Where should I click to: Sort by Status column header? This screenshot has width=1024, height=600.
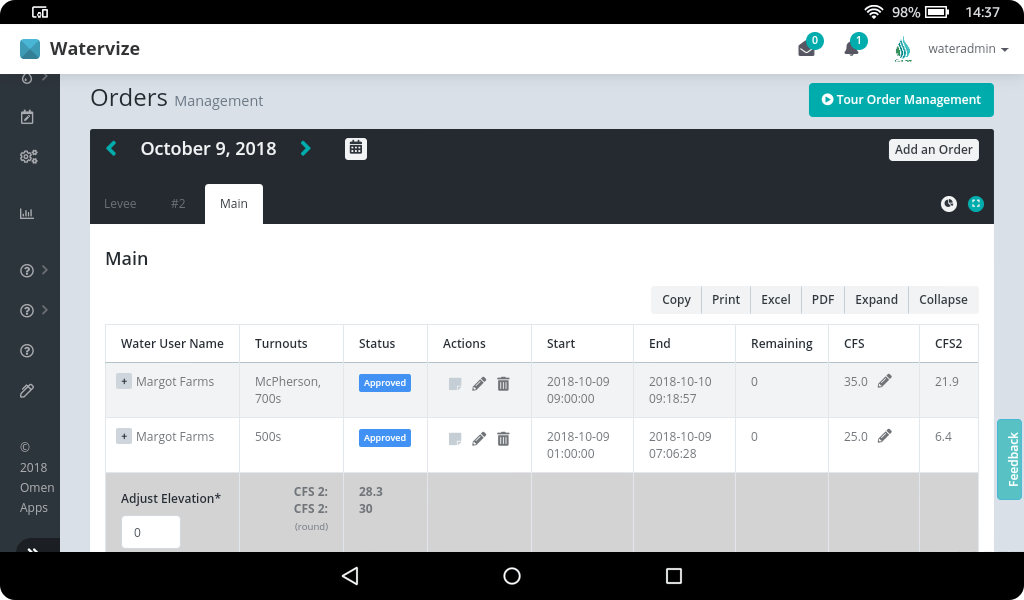pos(385,343)
